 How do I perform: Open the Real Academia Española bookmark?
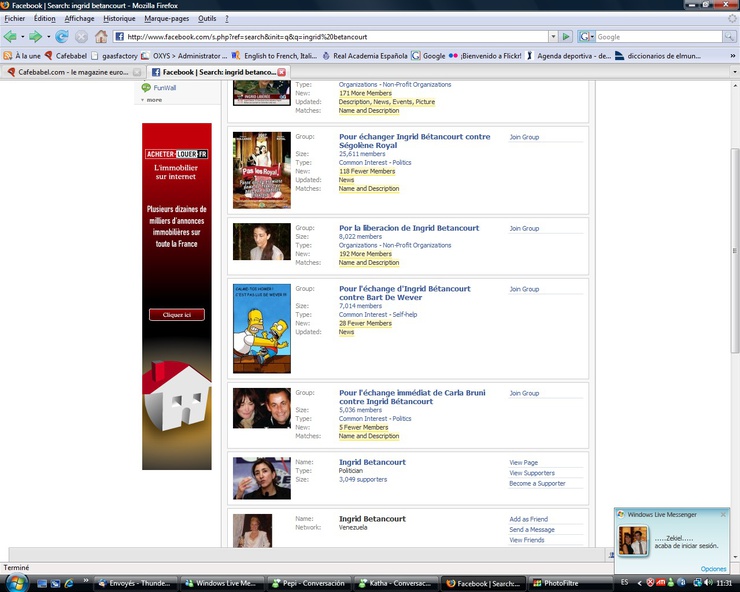click(x=365, y=56)
